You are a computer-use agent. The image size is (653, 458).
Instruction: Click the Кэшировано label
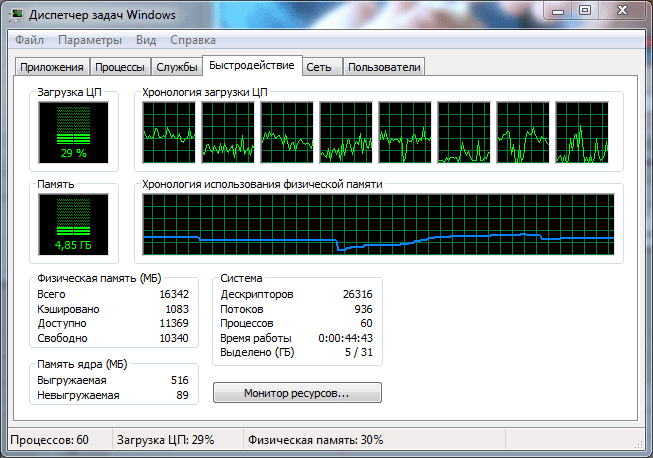(68, 309)
